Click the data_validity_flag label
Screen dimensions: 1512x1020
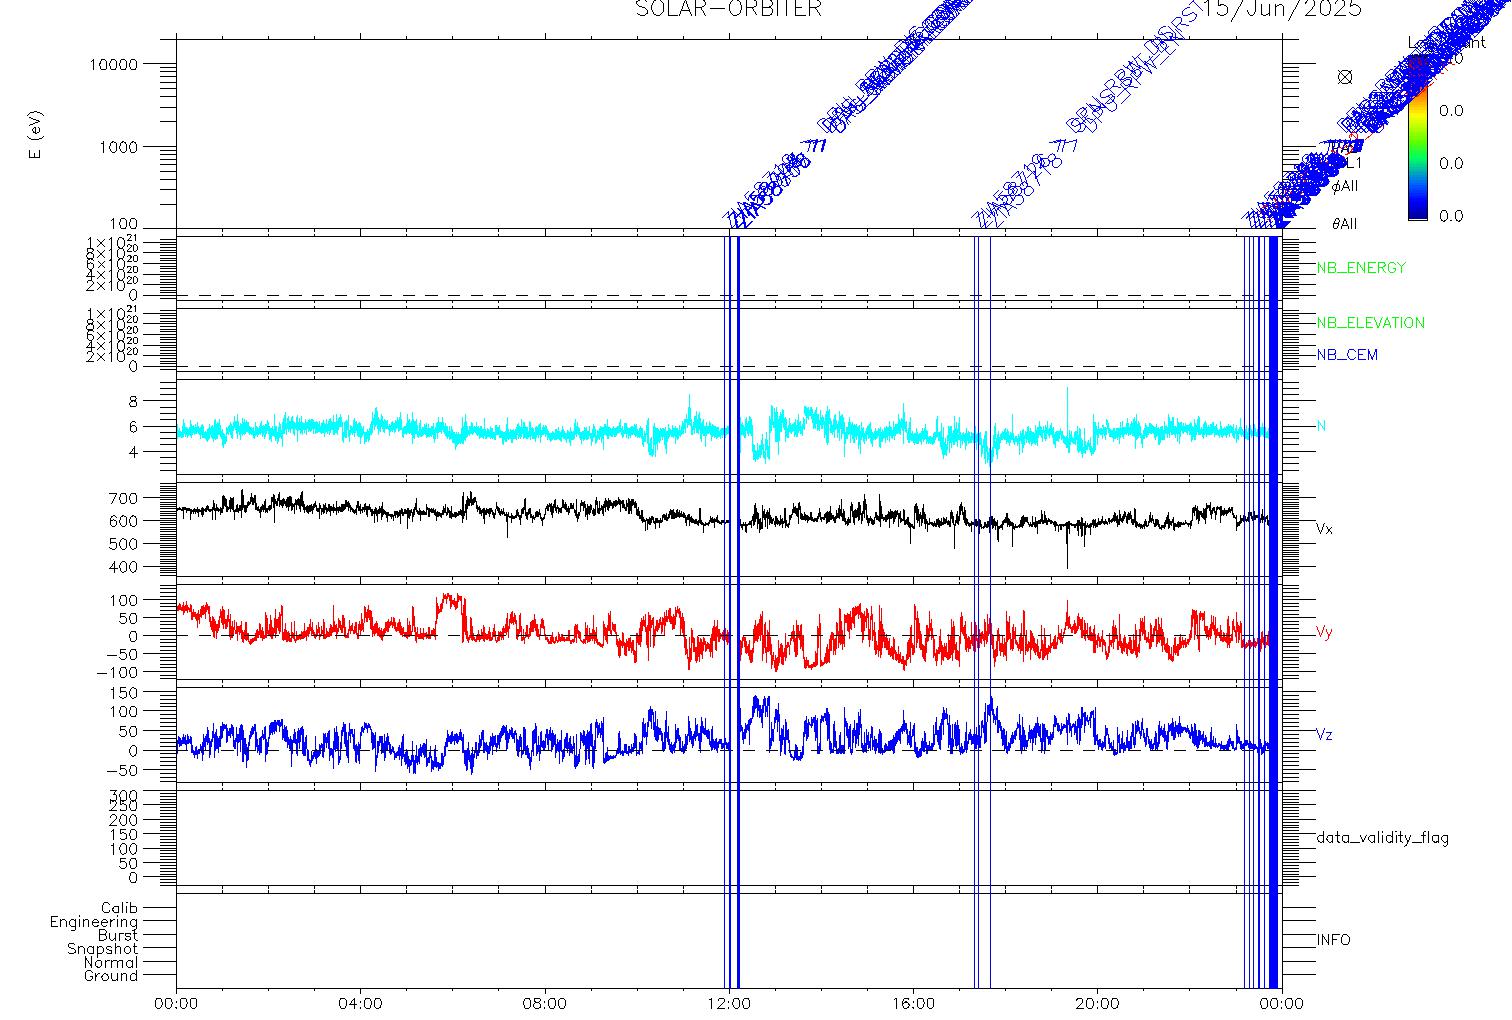(x=1382, y=838)
